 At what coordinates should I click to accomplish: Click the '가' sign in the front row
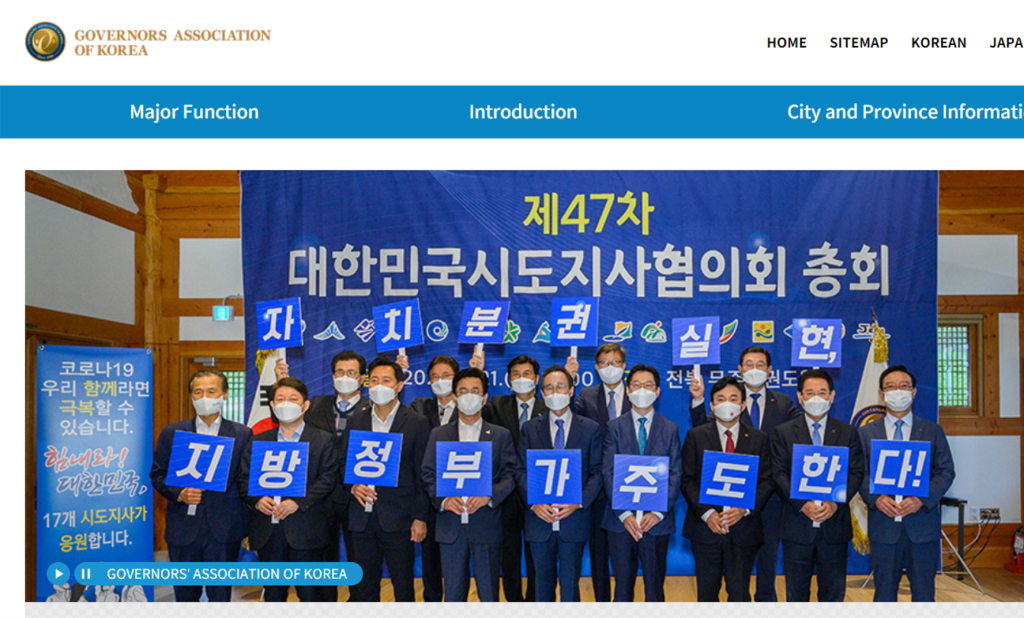pos(554,476)
